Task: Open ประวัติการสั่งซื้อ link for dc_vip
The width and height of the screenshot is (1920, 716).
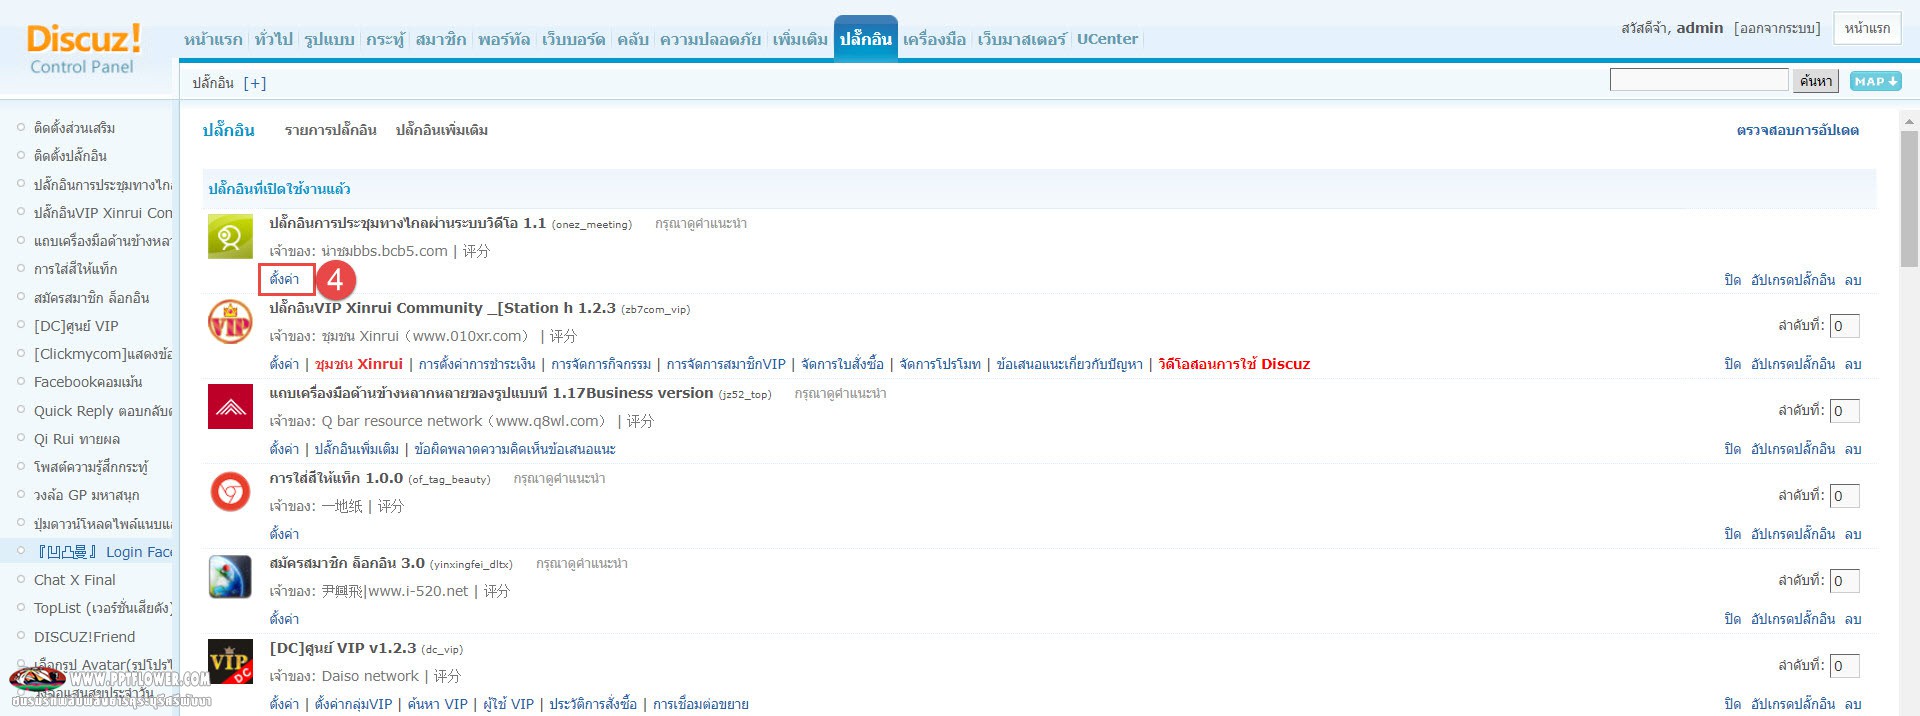Action: (593, 704)
